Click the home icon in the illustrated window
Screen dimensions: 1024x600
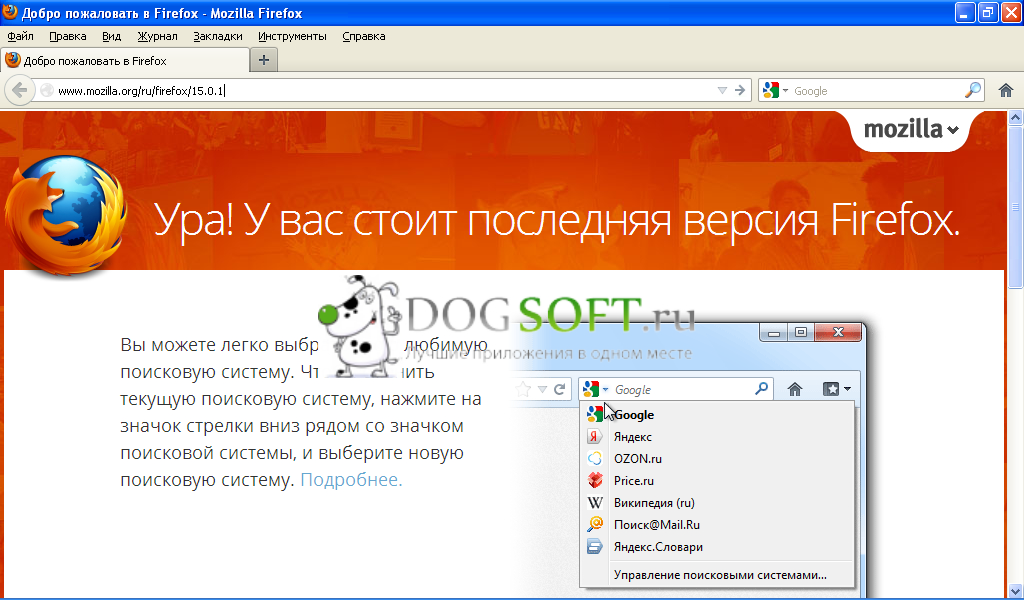pyautogui.click(x=795, y=390)
